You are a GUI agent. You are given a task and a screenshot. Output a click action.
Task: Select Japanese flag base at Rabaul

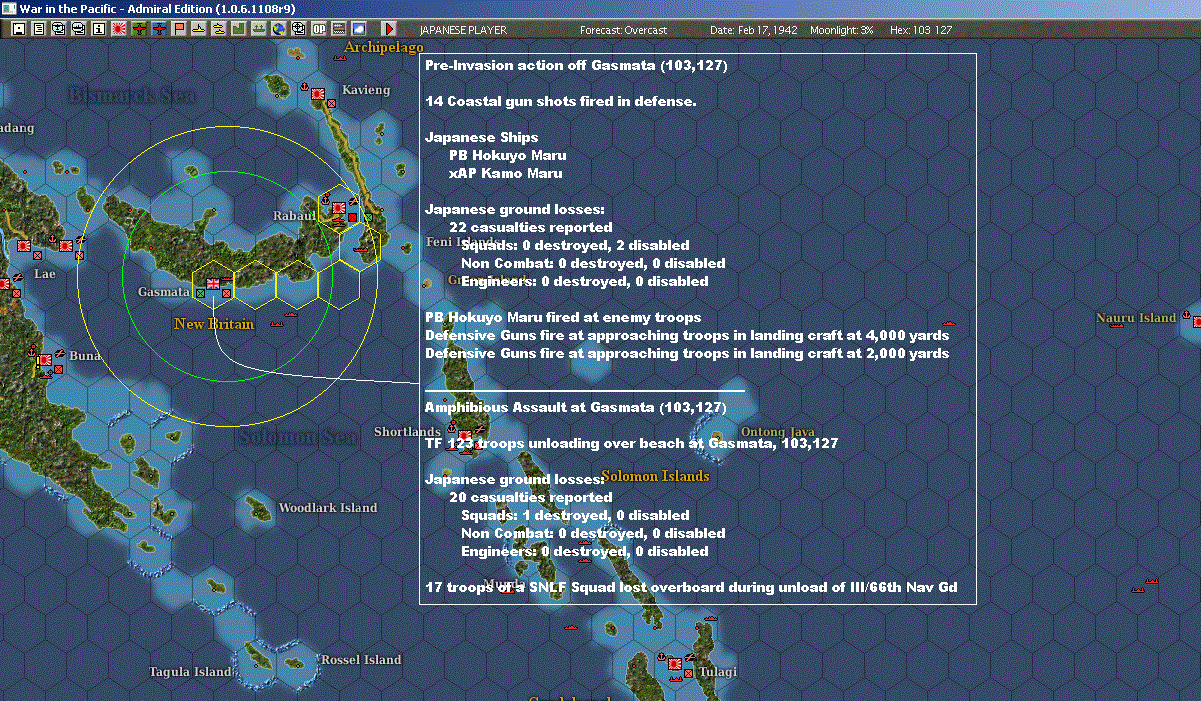coord(339,208)
